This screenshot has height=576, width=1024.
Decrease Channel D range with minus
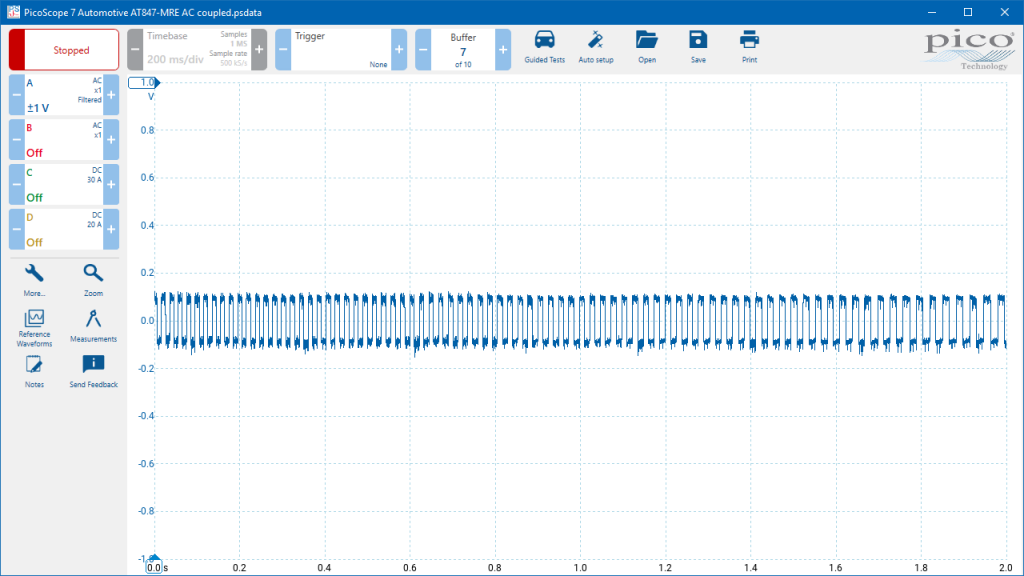tap(17, 229)
